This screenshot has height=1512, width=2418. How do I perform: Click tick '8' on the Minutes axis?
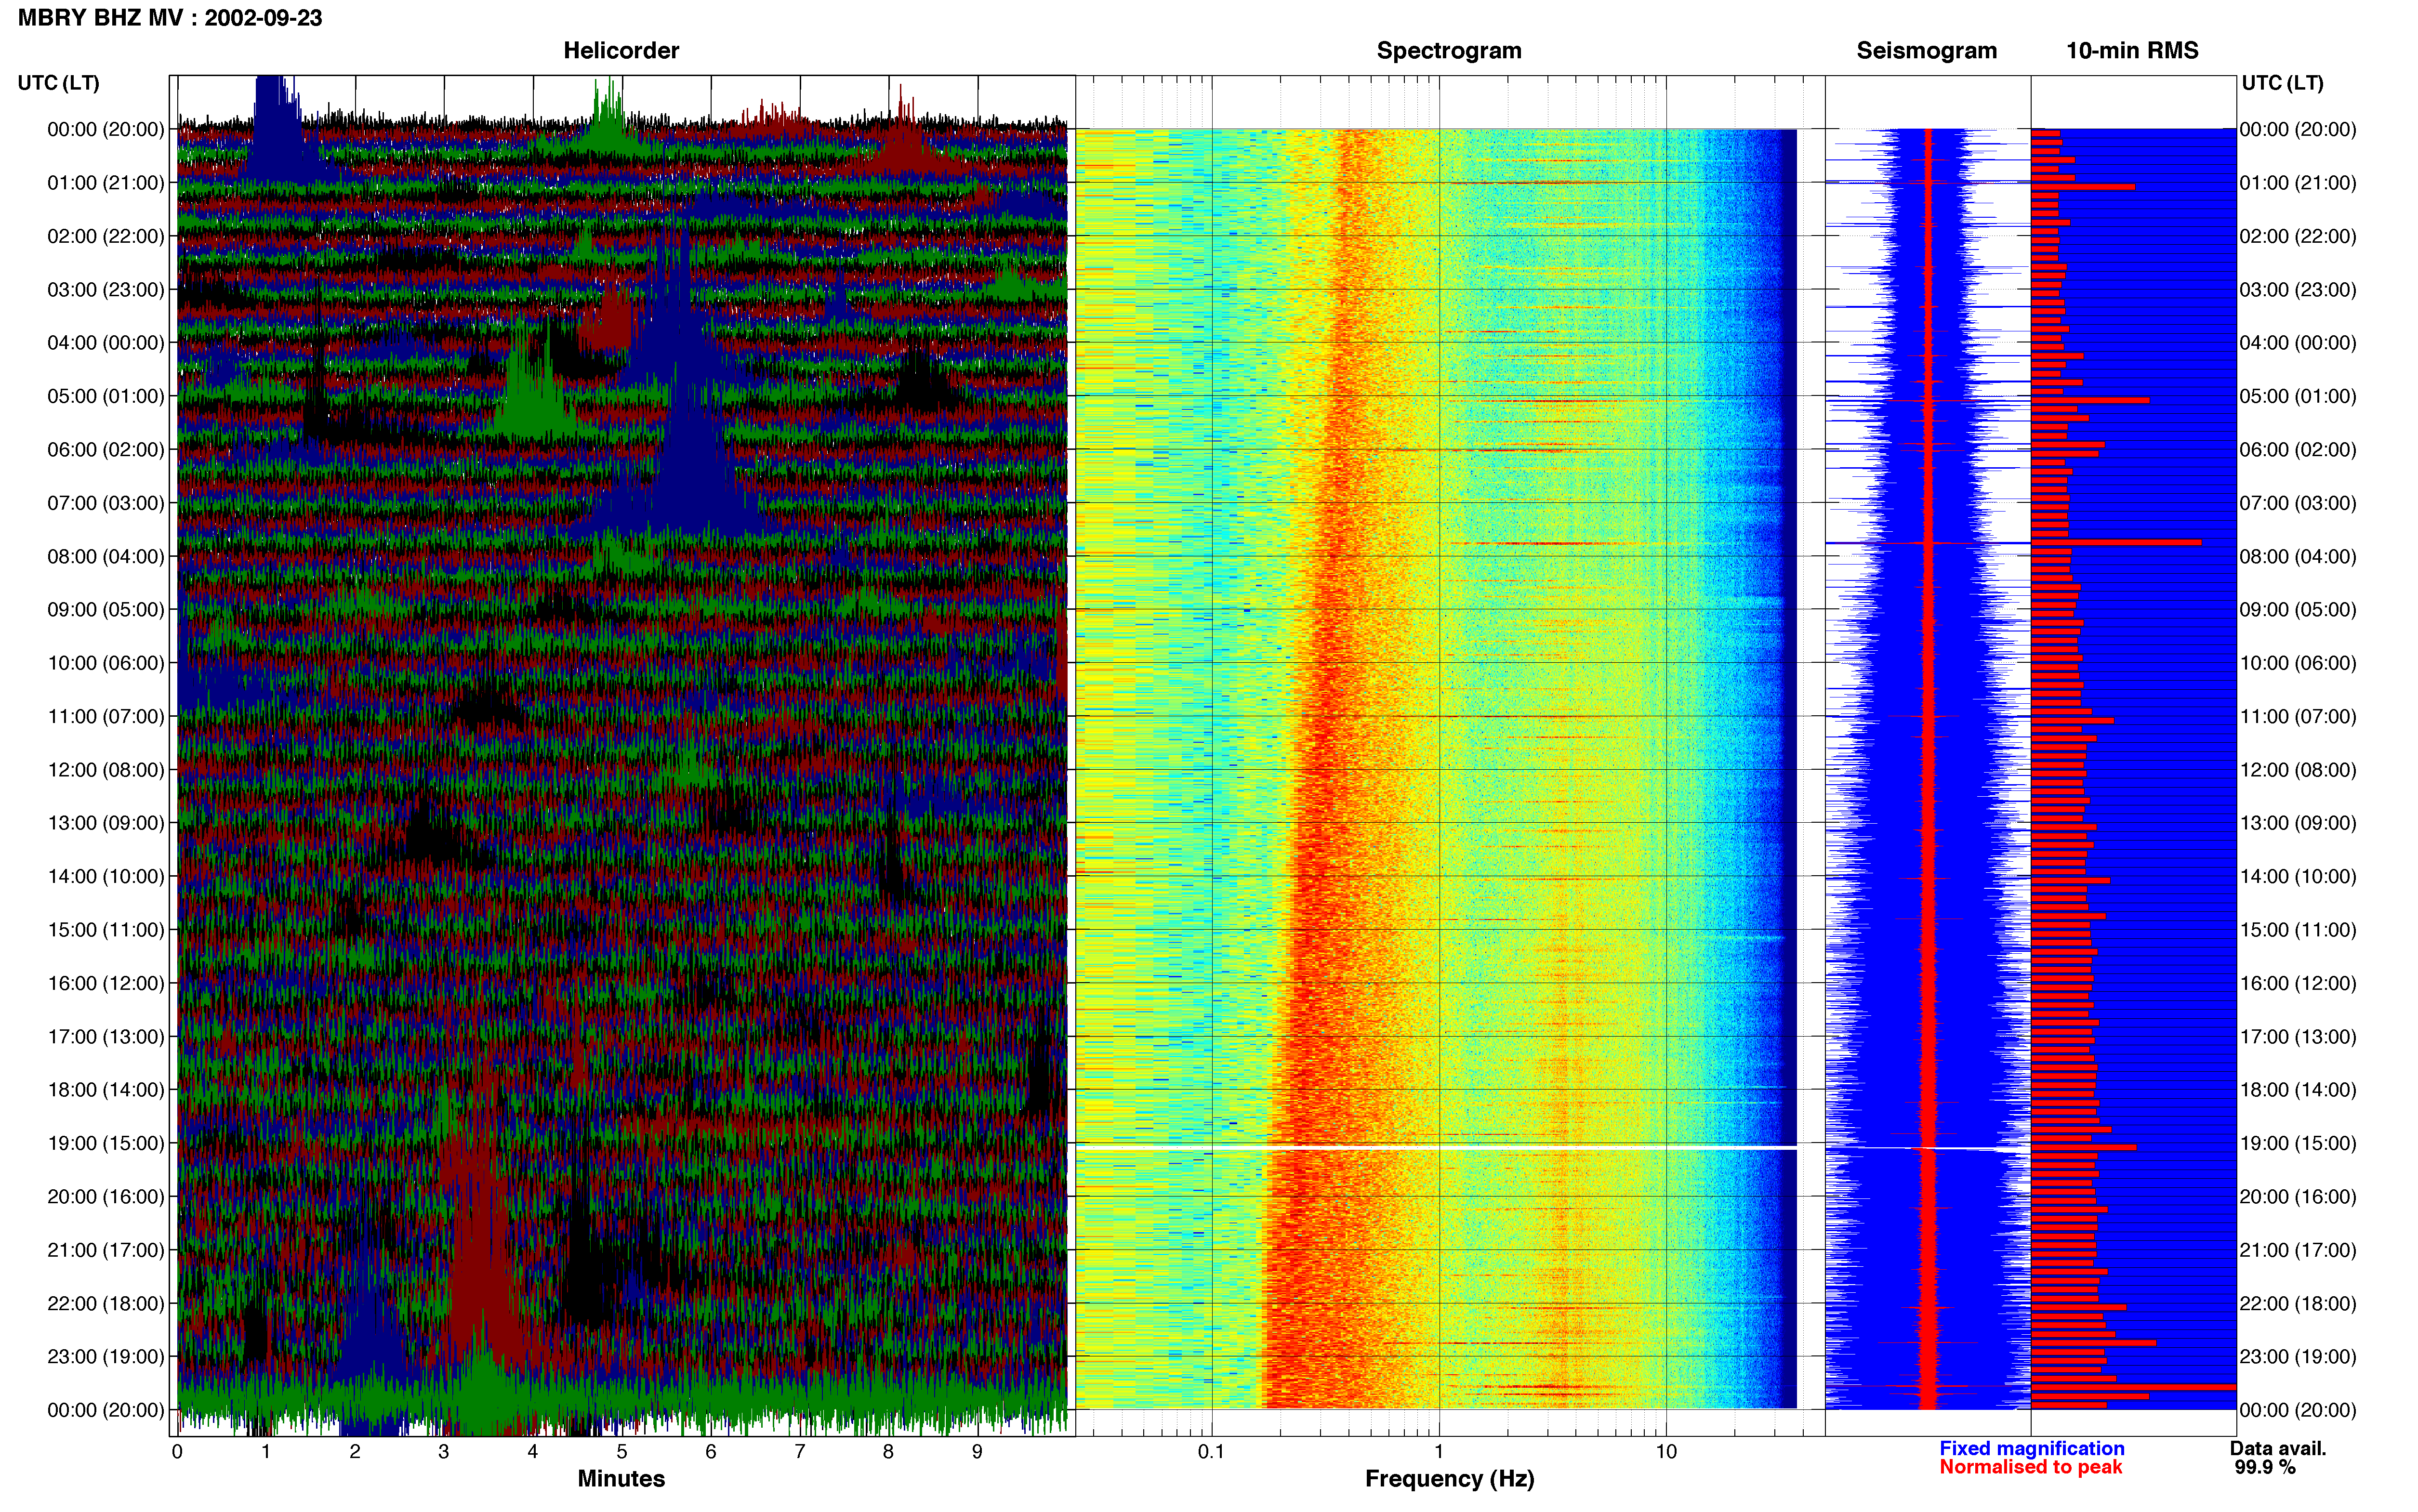888,1452
